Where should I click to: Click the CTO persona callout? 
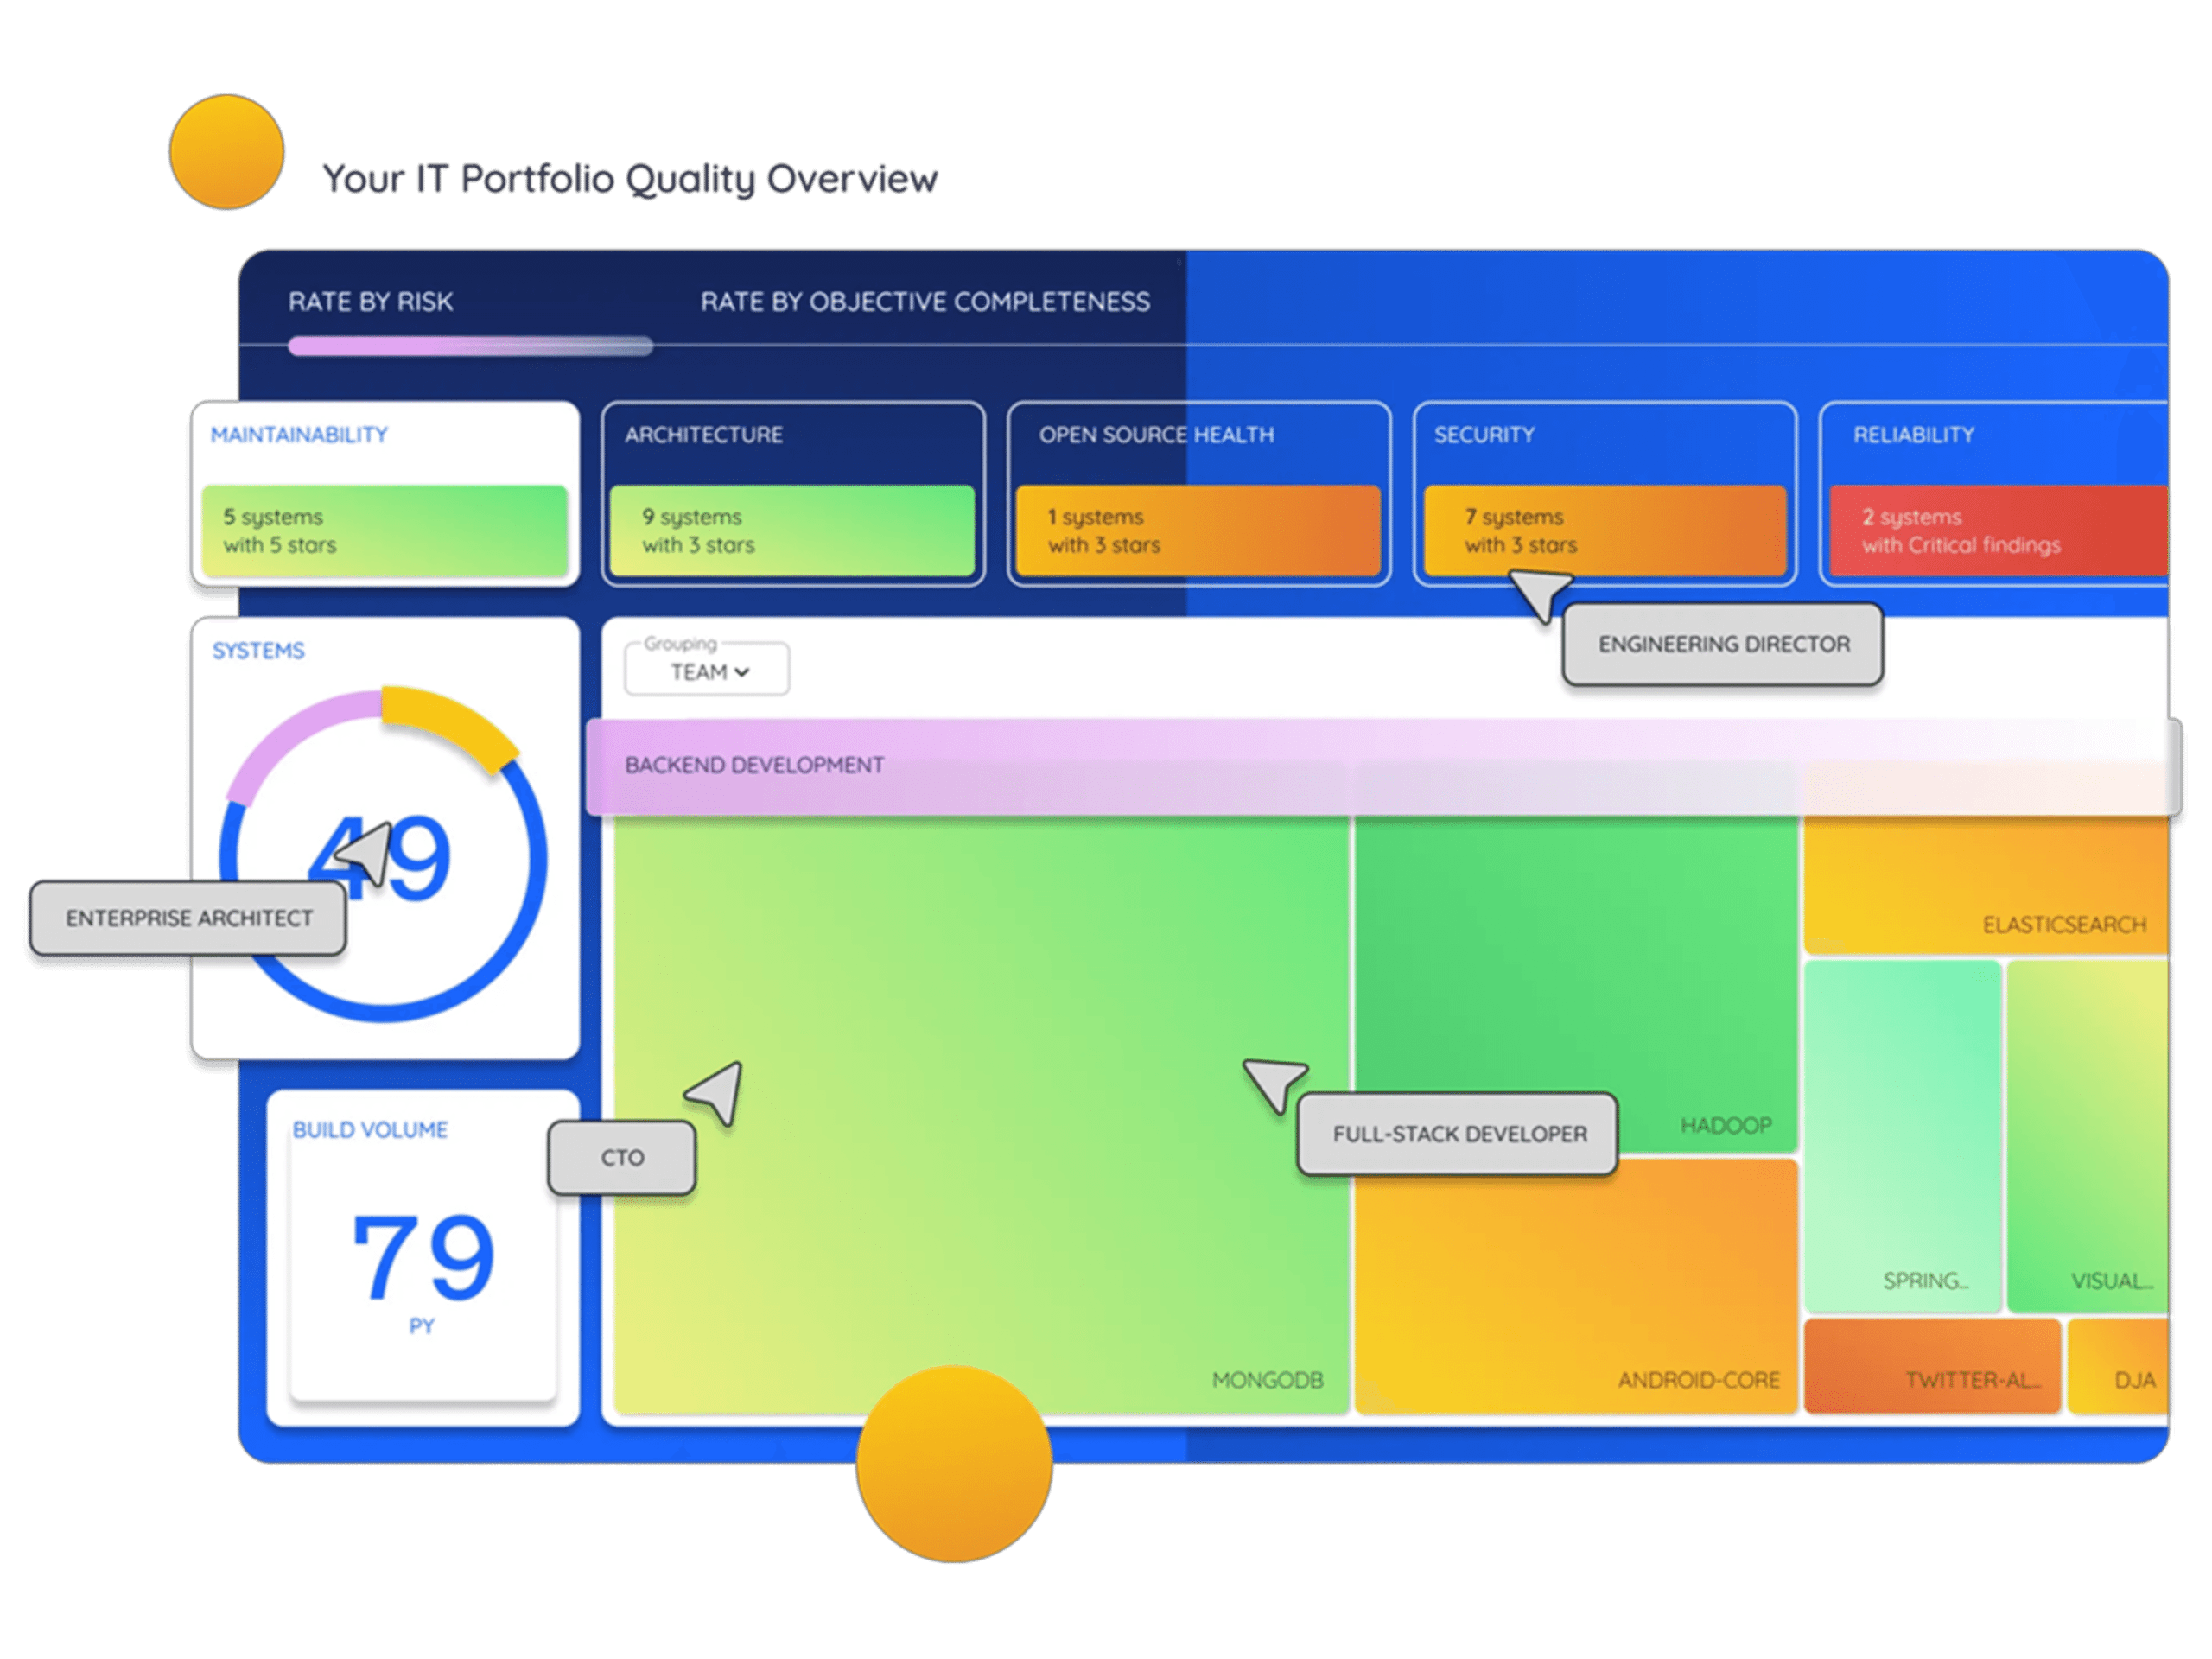pos(622,1156)
